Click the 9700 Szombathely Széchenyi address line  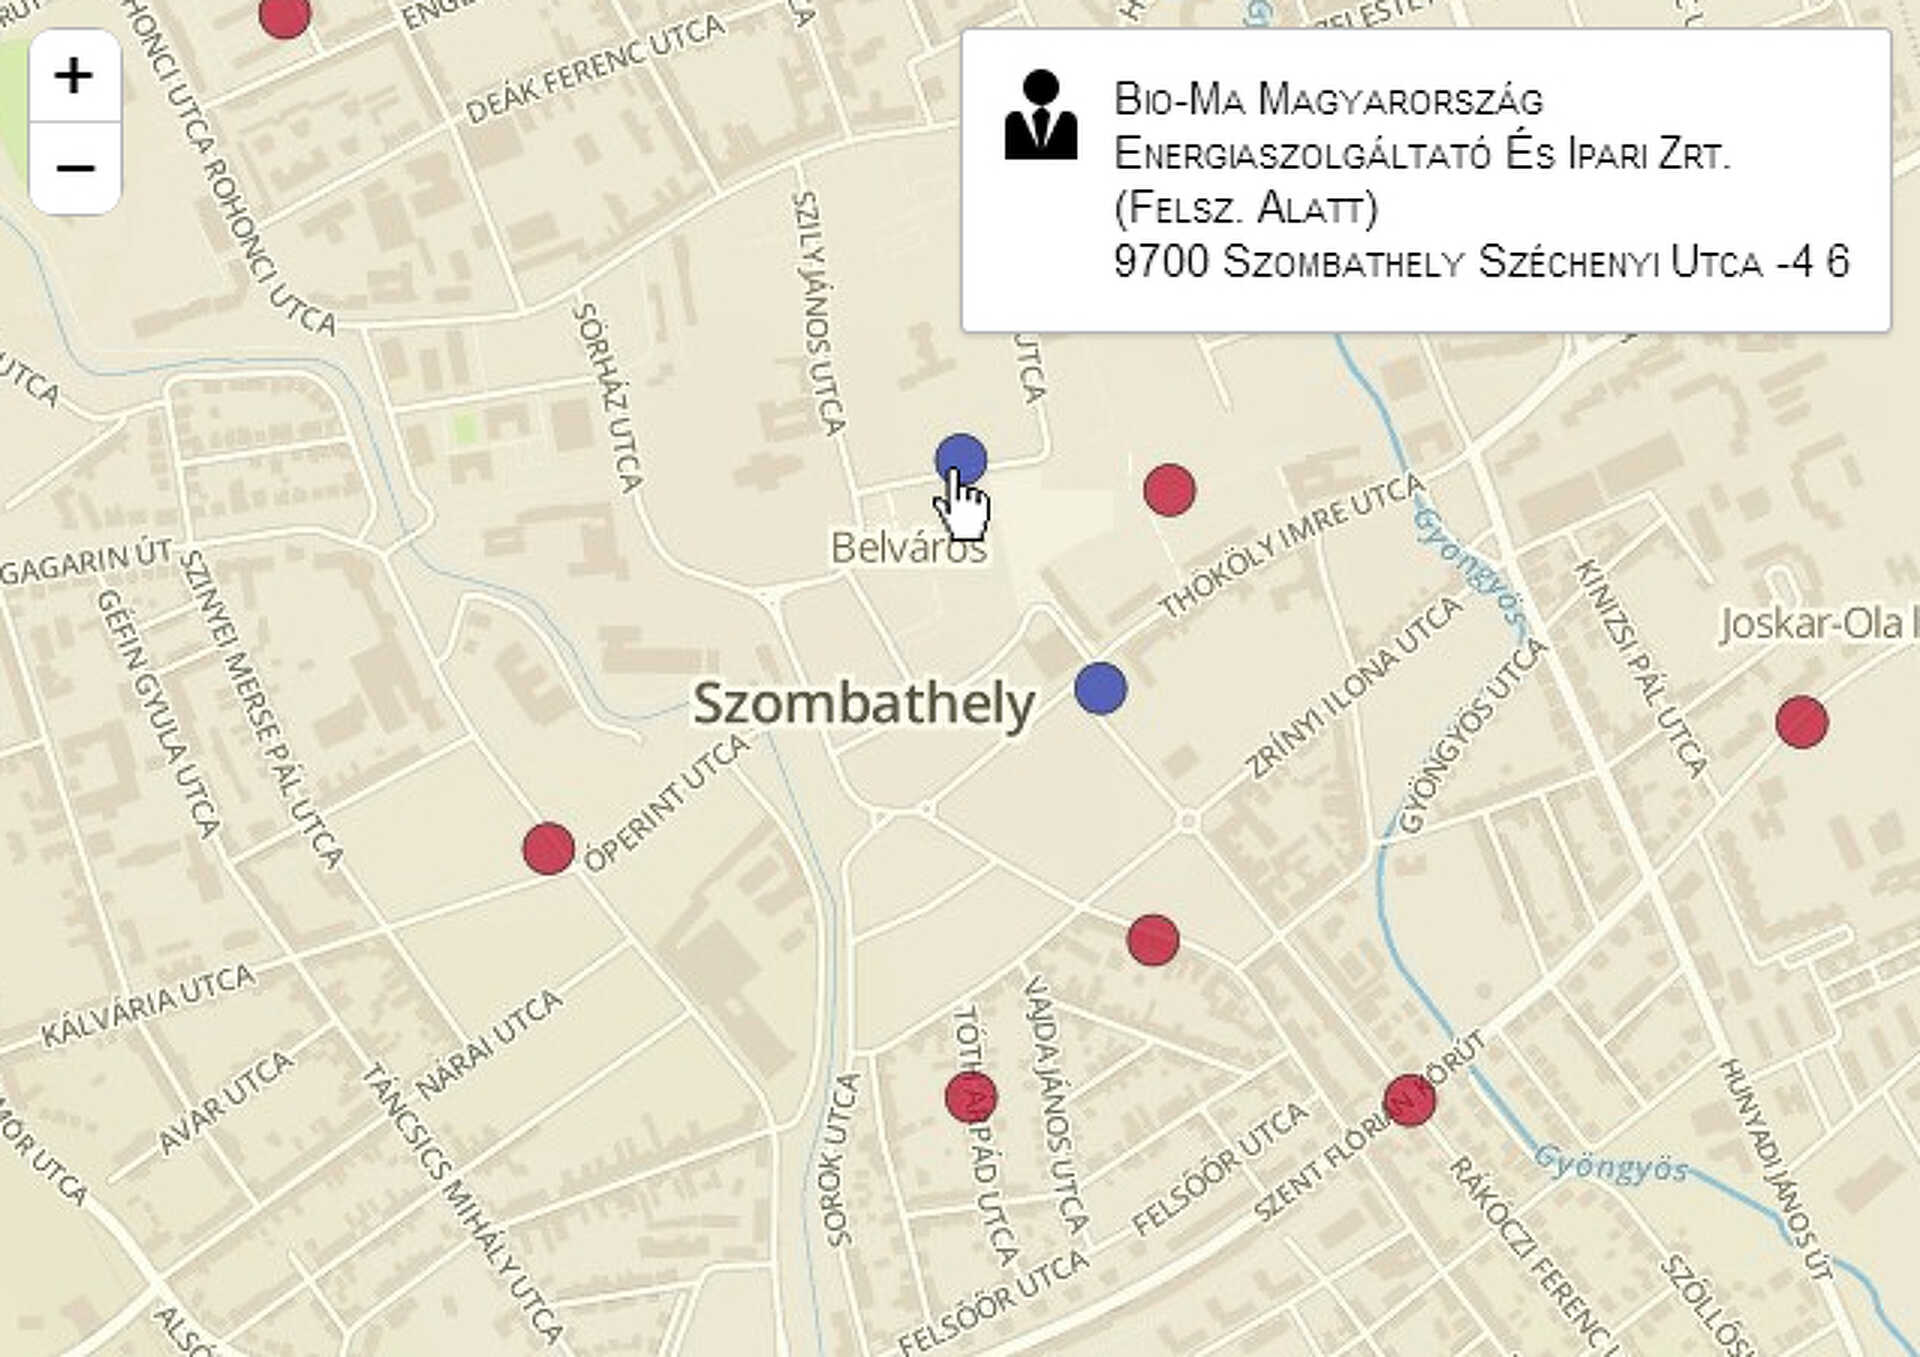[1481, 262]
